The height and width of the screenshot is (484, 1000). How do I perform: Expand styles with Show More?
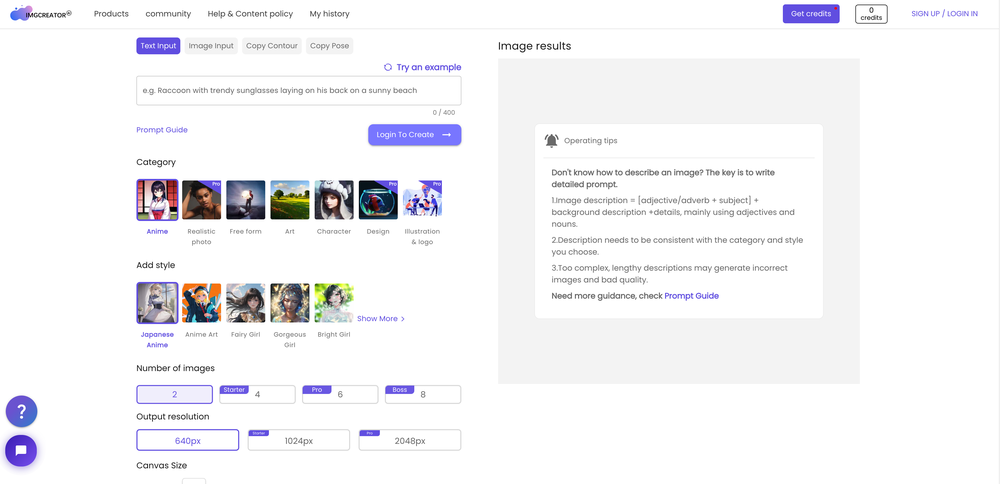coord(381,318)
